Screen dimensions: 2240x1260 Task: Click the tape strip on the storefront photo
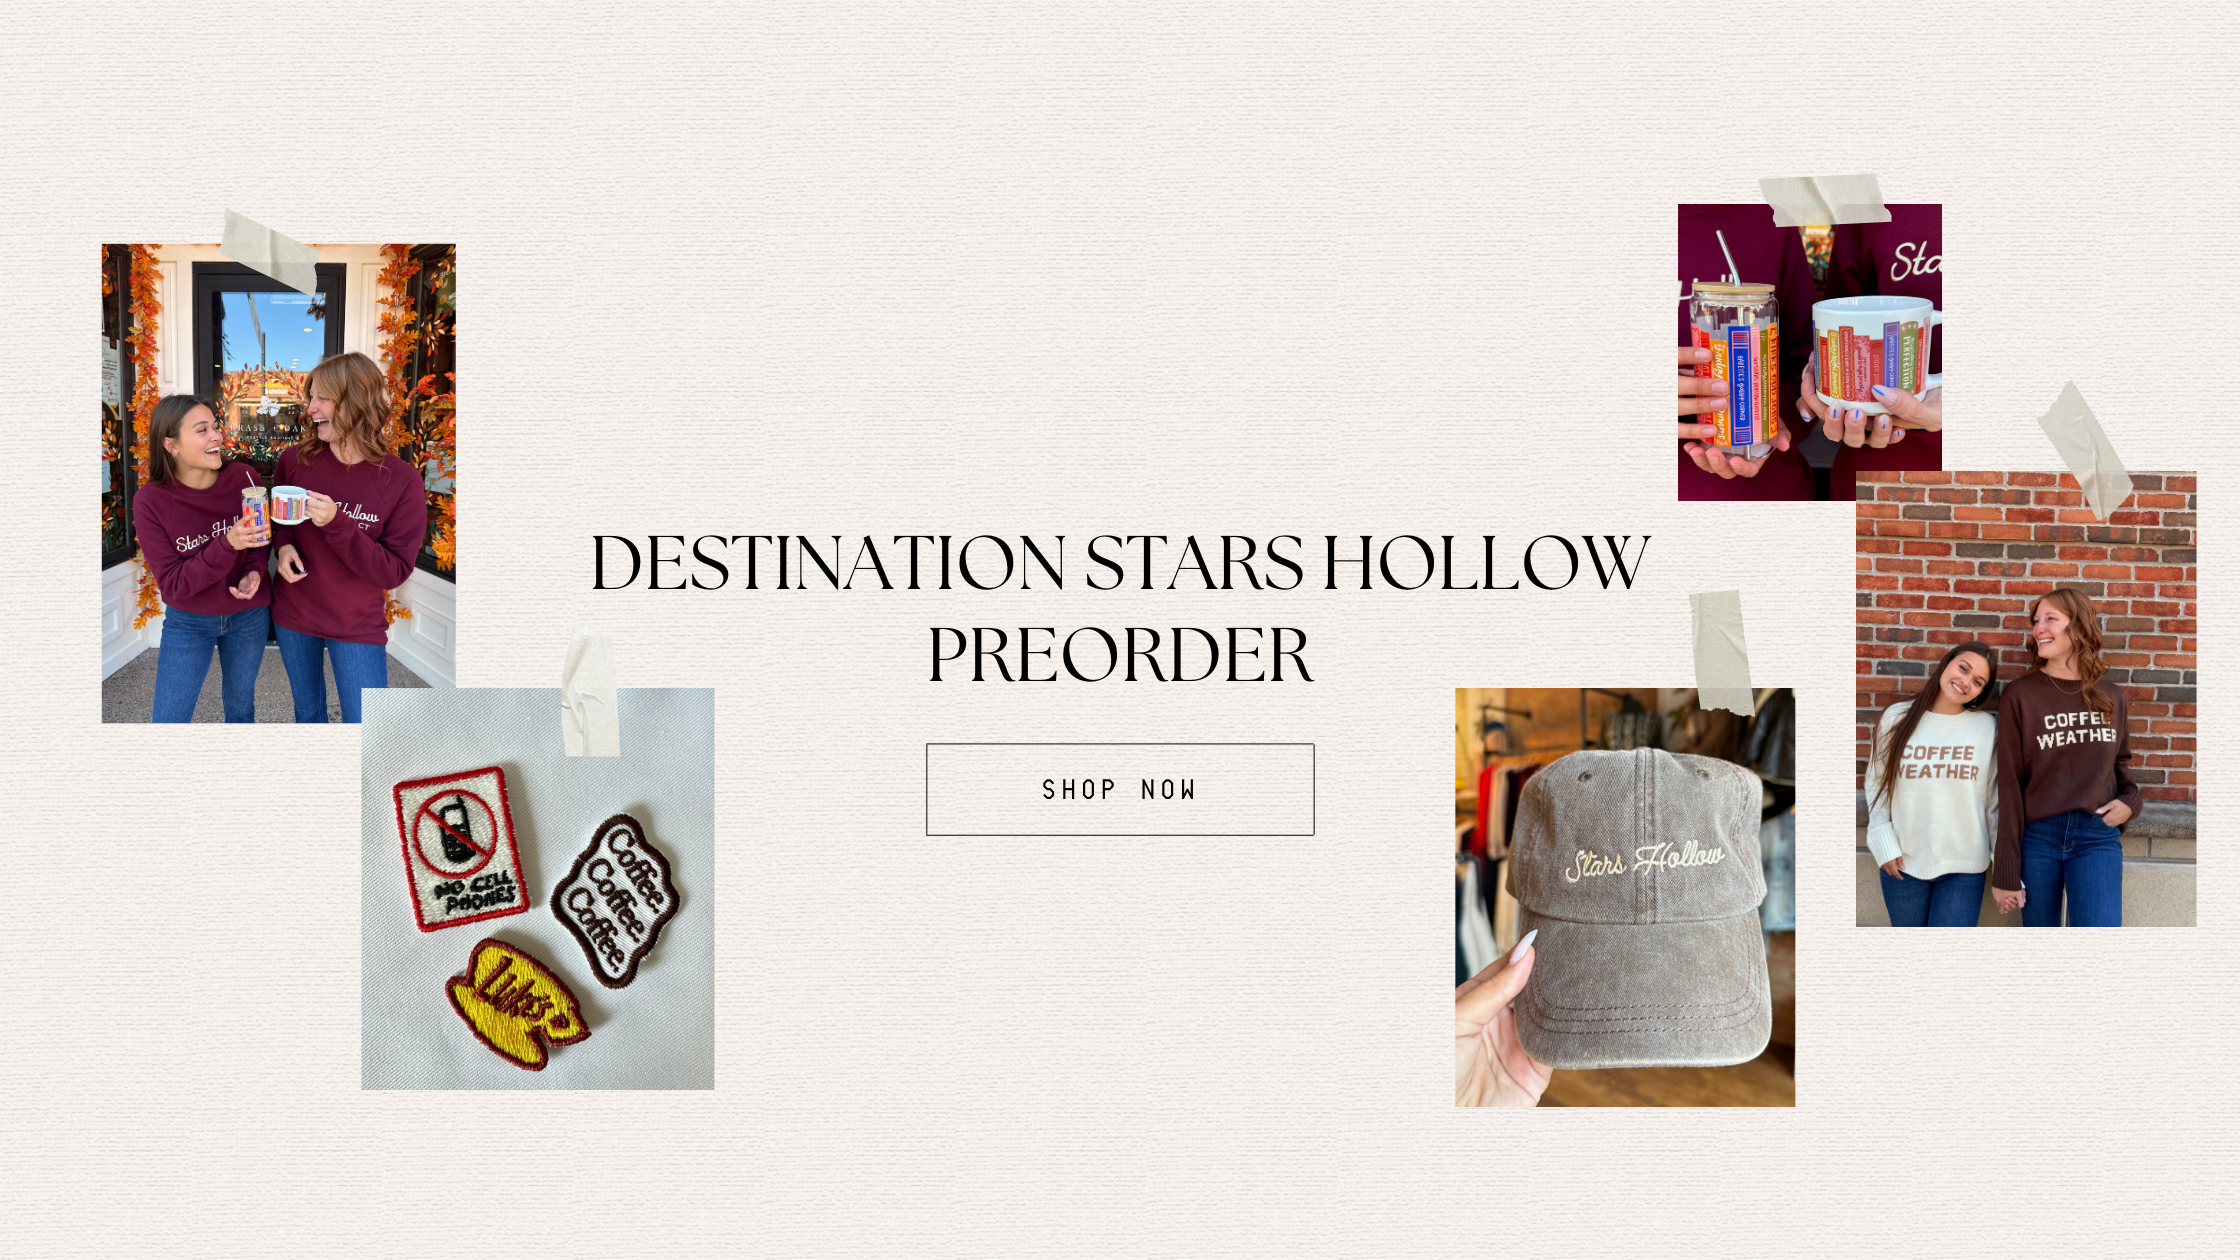click(269, 252)
